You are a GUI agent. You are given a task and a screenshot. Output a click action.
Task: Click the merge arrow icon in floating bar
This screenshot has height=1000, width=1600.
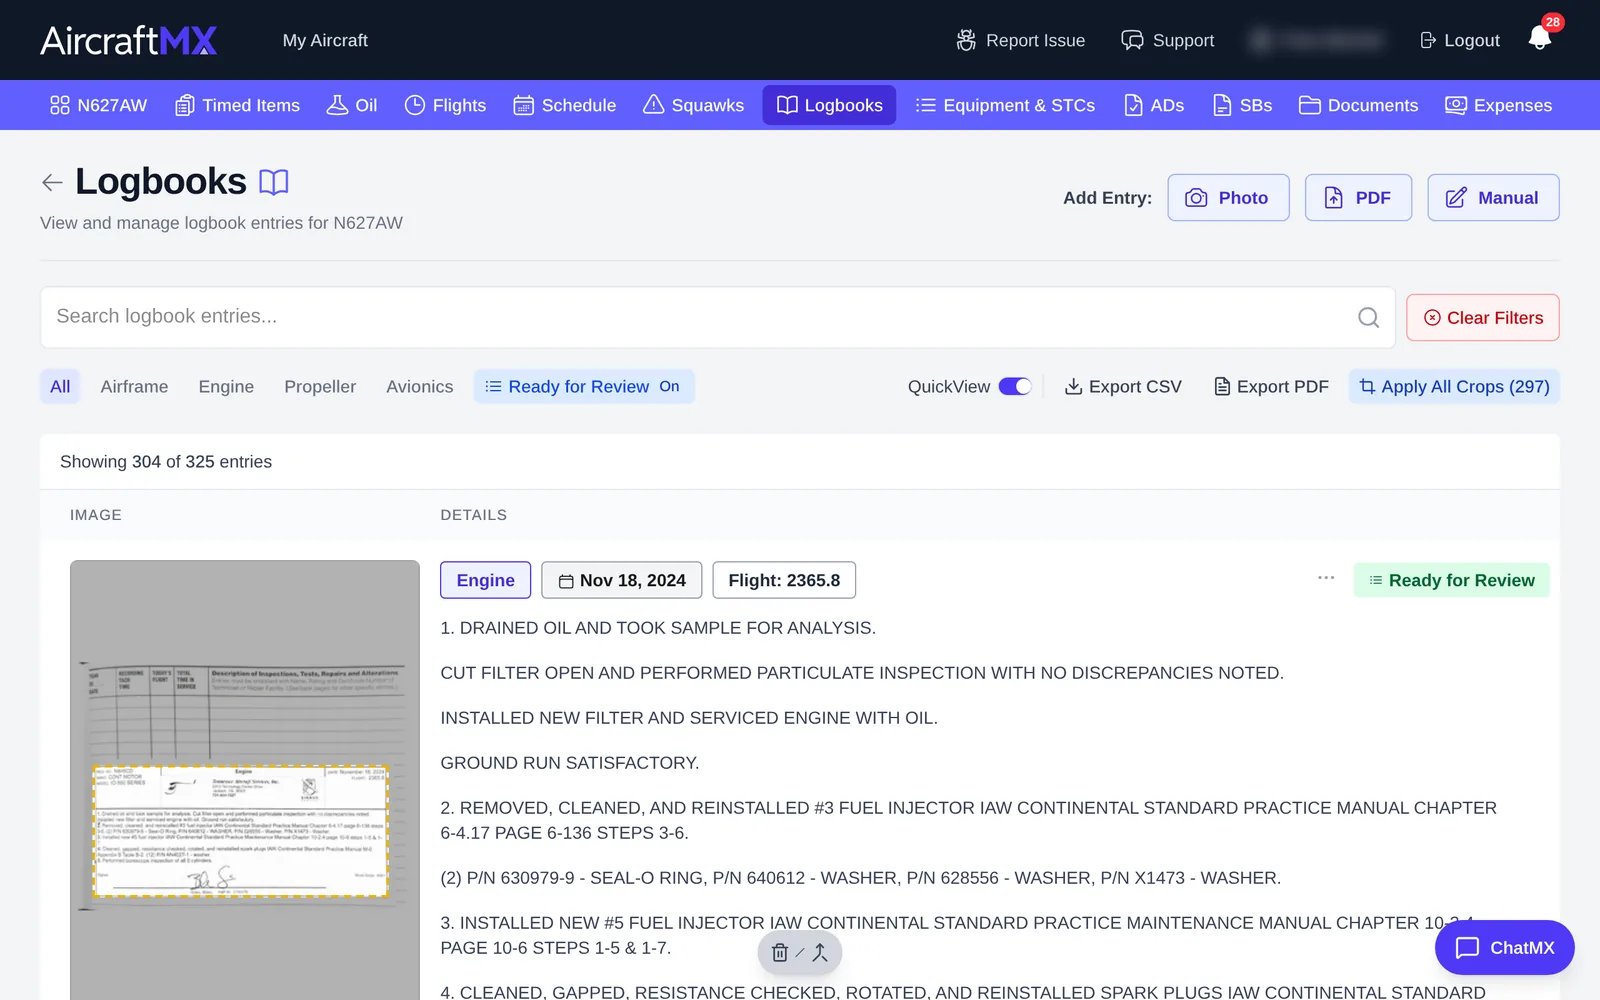pyautogui.click(x=820, y=953)
